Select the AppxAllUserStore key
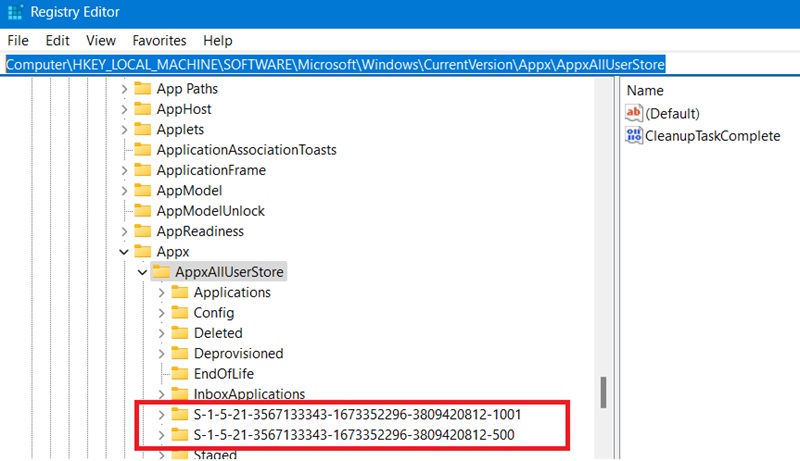This screenshot has height=461, width=800. click(x=229, y=272)
